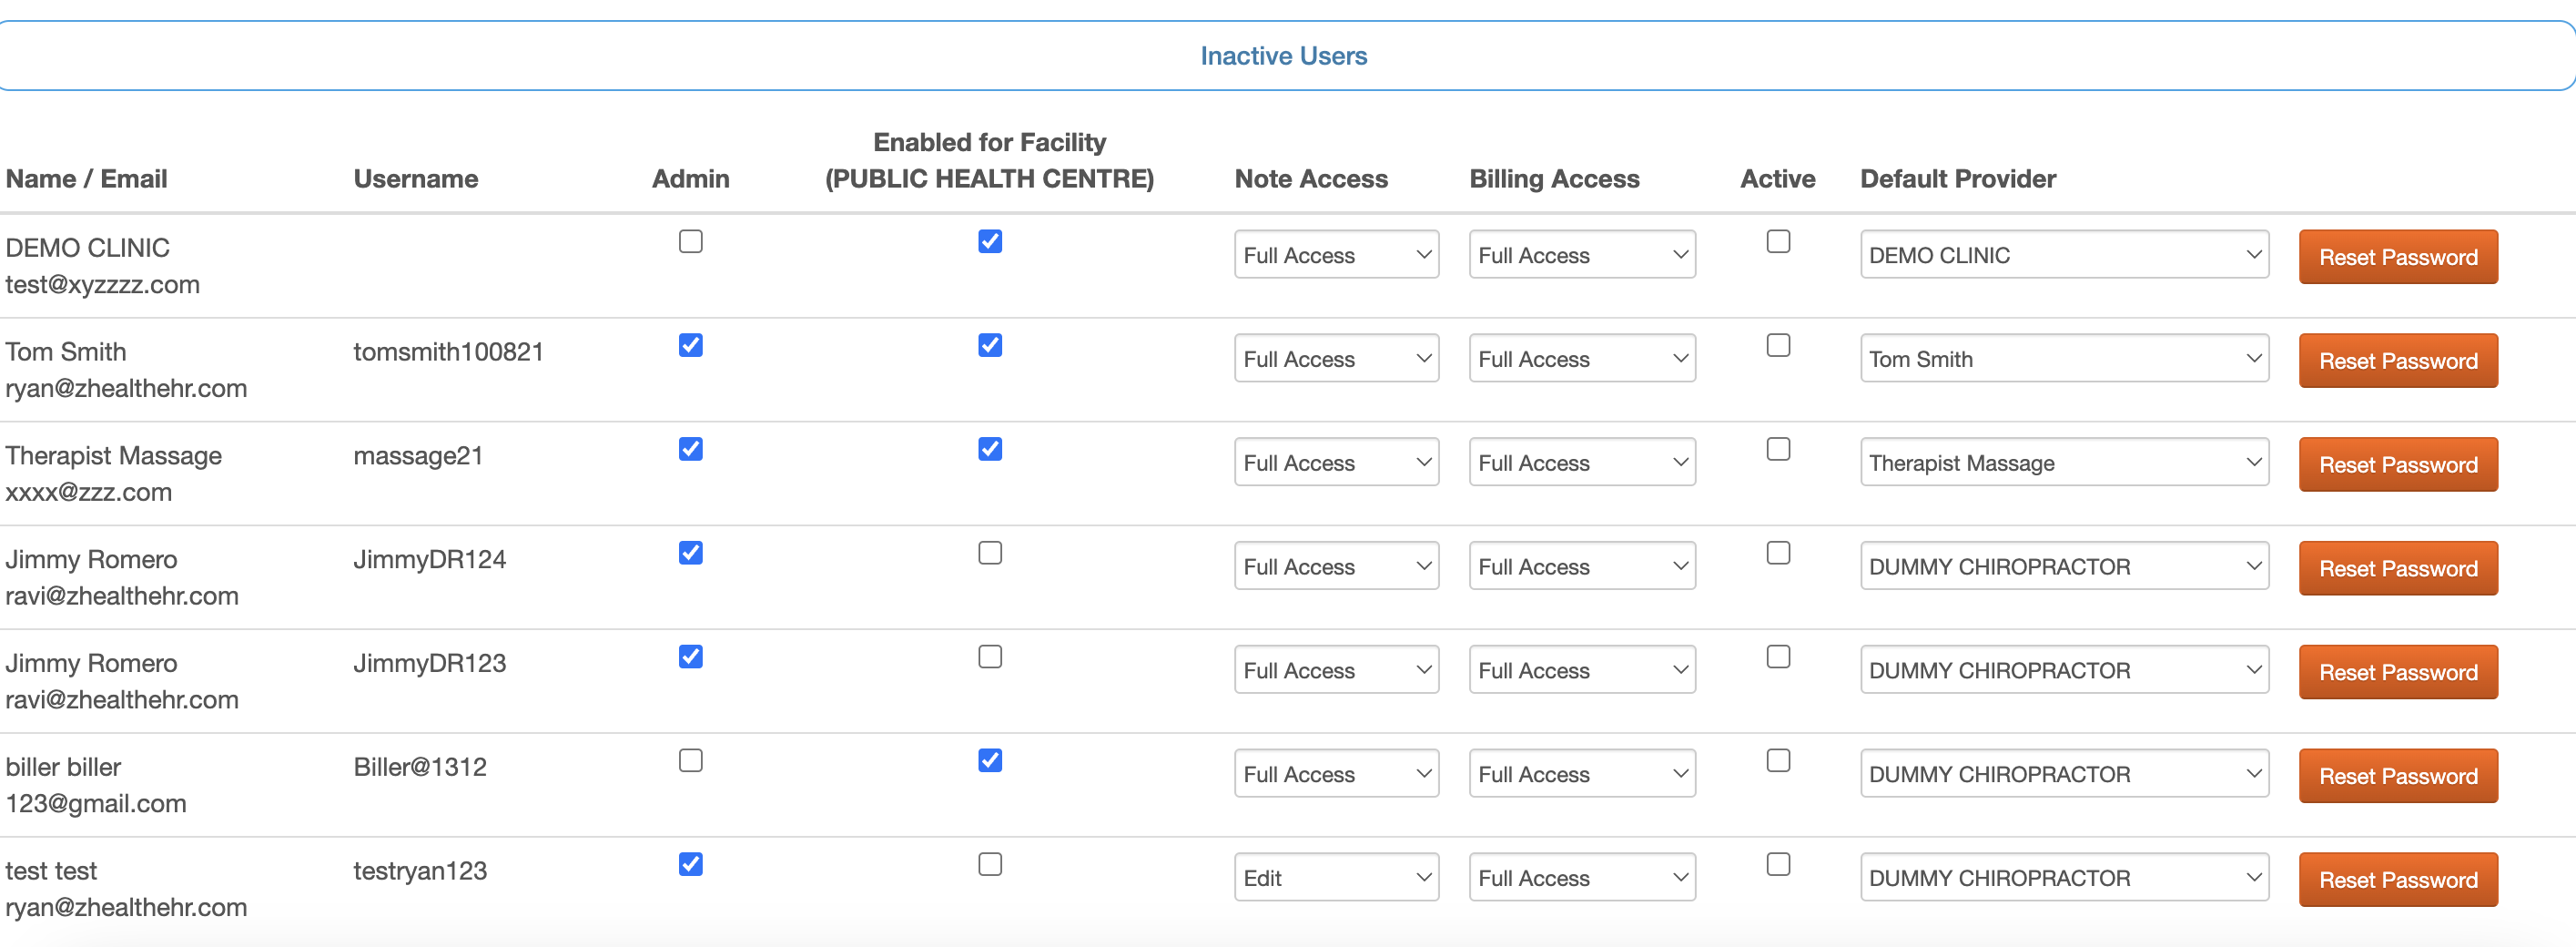
Task: Mark test test as Active
Action: 1778,865
